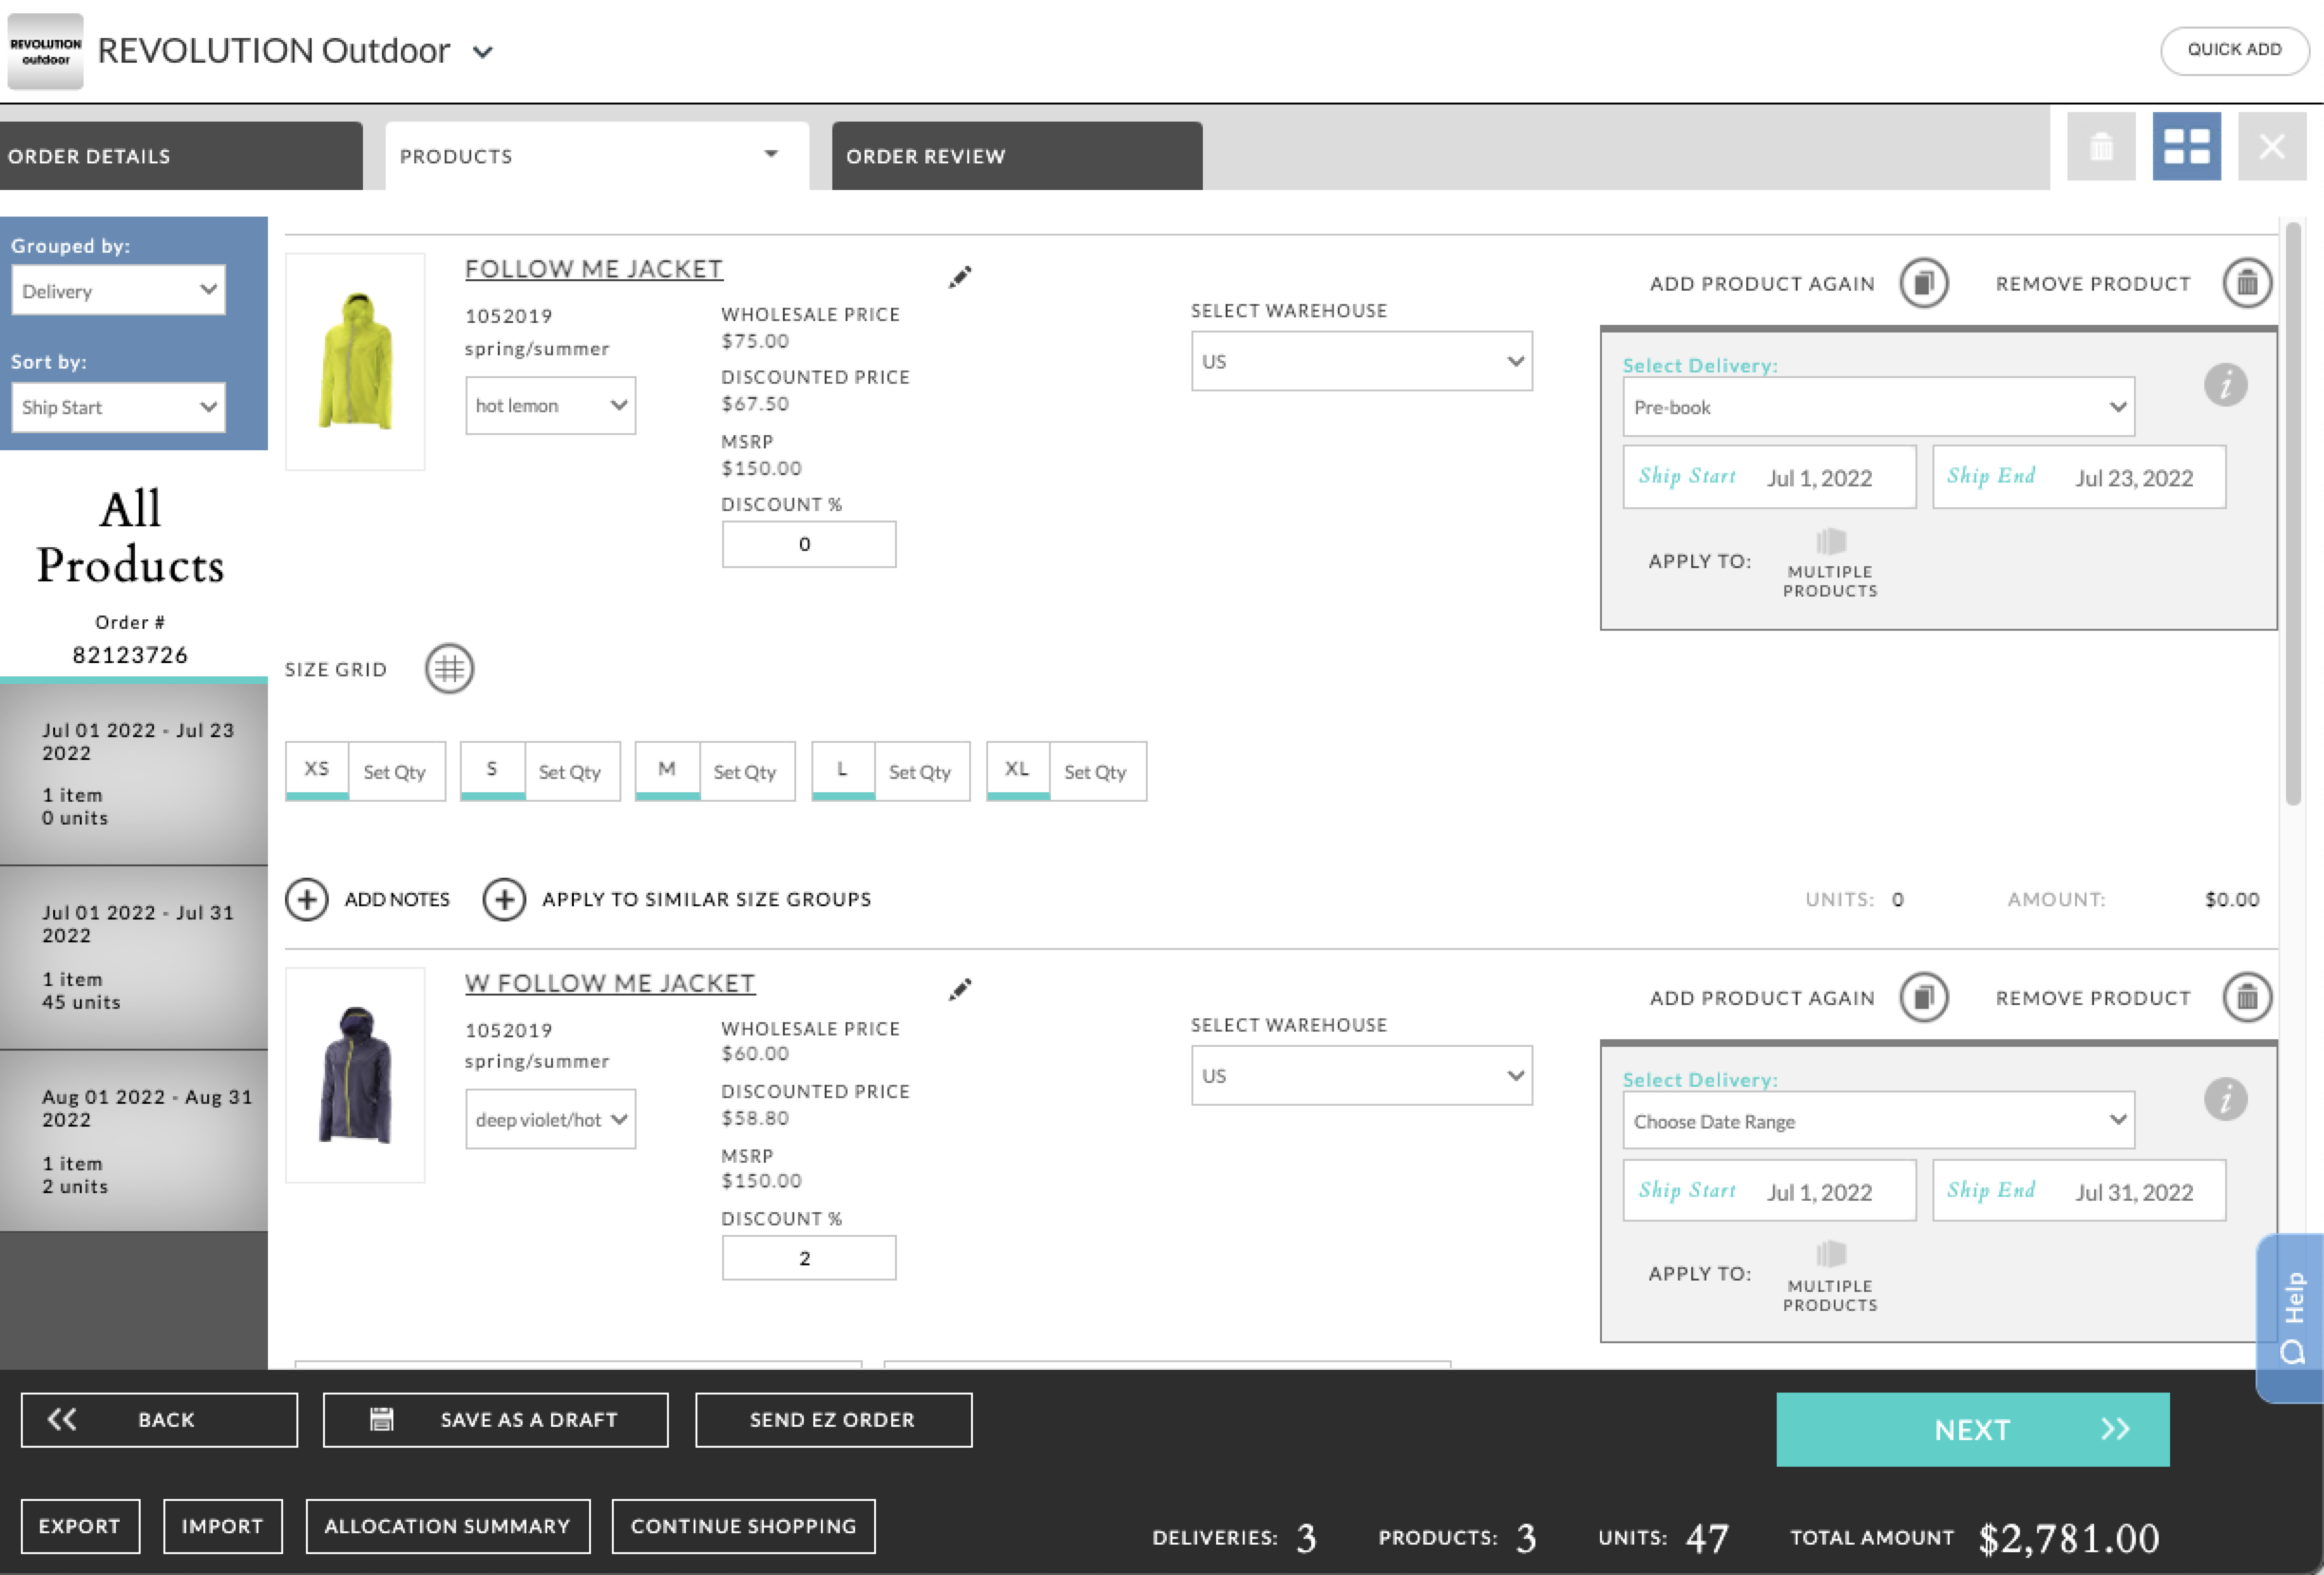Click Add Product Again for FOLLOW ME JACKET
This screenshot has width=2324, height=1575.
pos(1921,283)
